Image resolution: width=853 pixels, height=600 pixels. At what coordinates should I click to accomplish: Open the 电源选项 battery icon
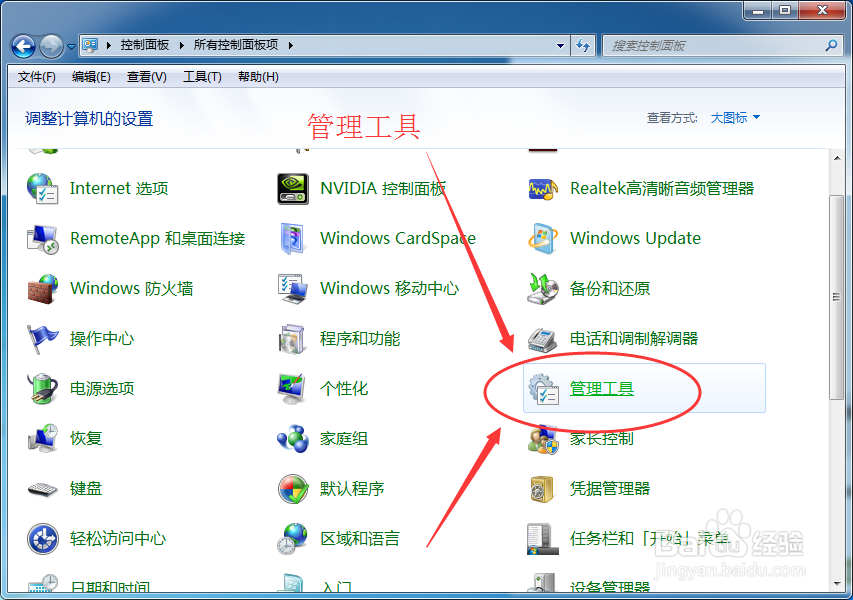(x=43, y=389)
